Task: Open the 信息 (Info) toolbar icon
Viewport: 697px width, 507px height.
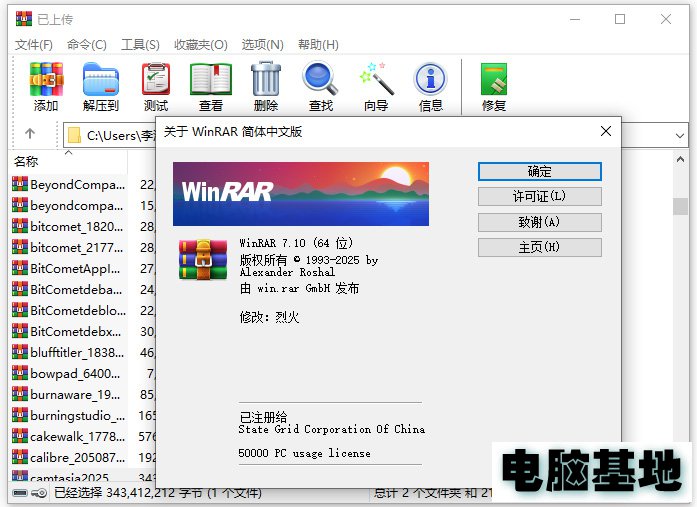Action: click(430, 80)
